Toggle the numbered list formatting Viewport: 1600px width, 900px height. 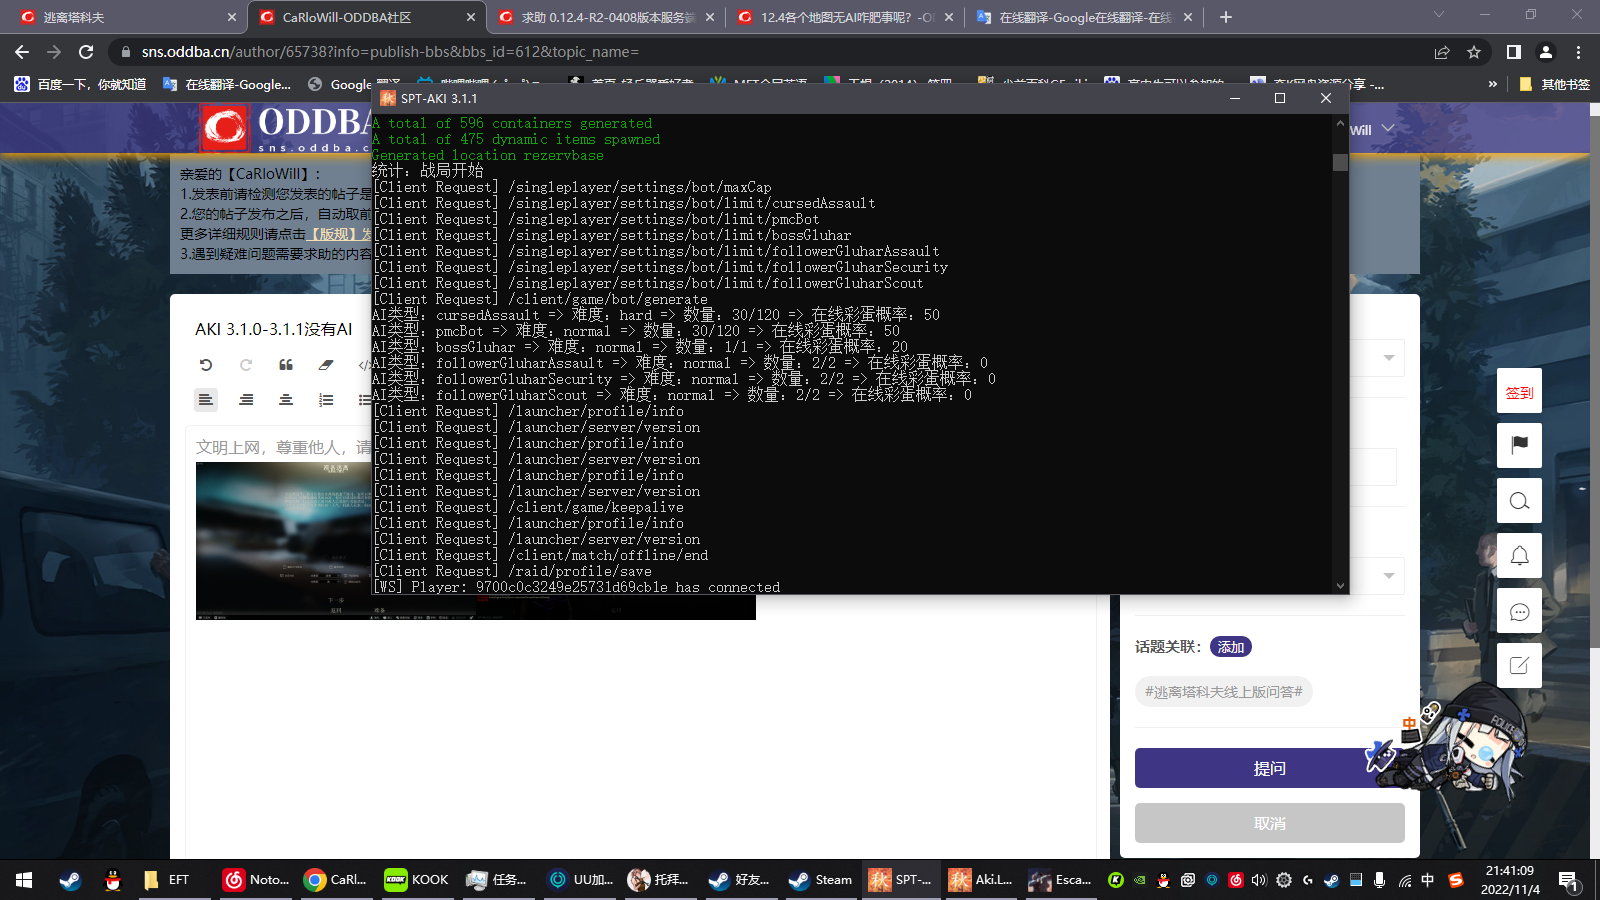326,400
